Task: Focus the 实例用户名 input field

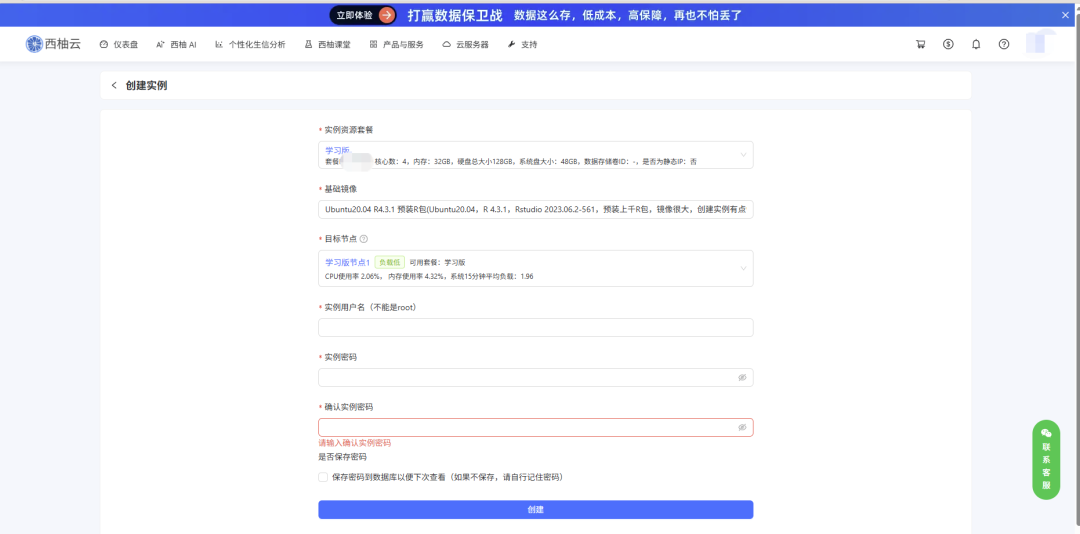Action: (x=536, y=327)
